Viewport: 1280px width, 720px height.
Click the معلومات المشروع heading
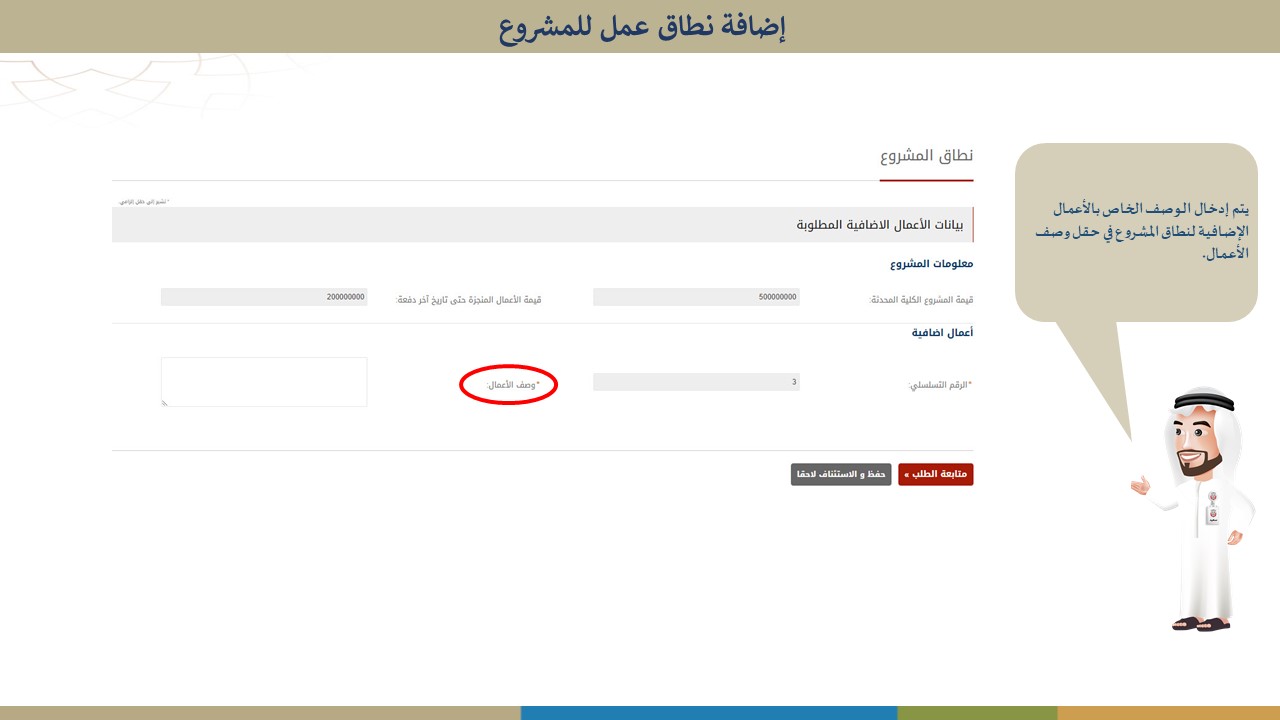[931, 264]
